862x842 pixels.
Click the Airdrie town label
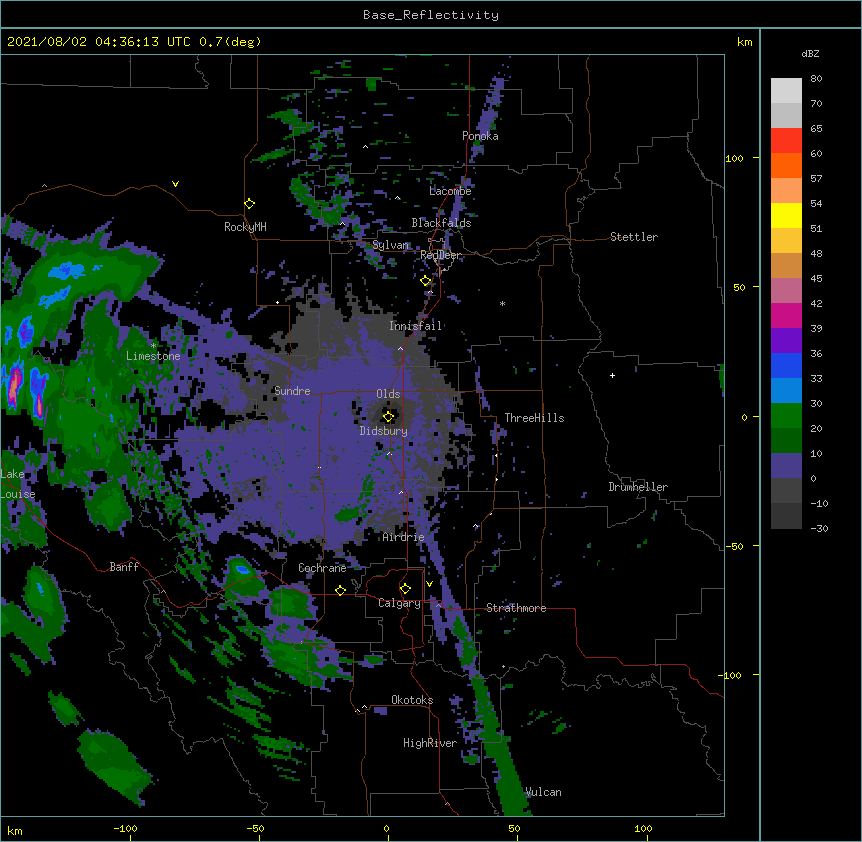[x=404, y=537]
